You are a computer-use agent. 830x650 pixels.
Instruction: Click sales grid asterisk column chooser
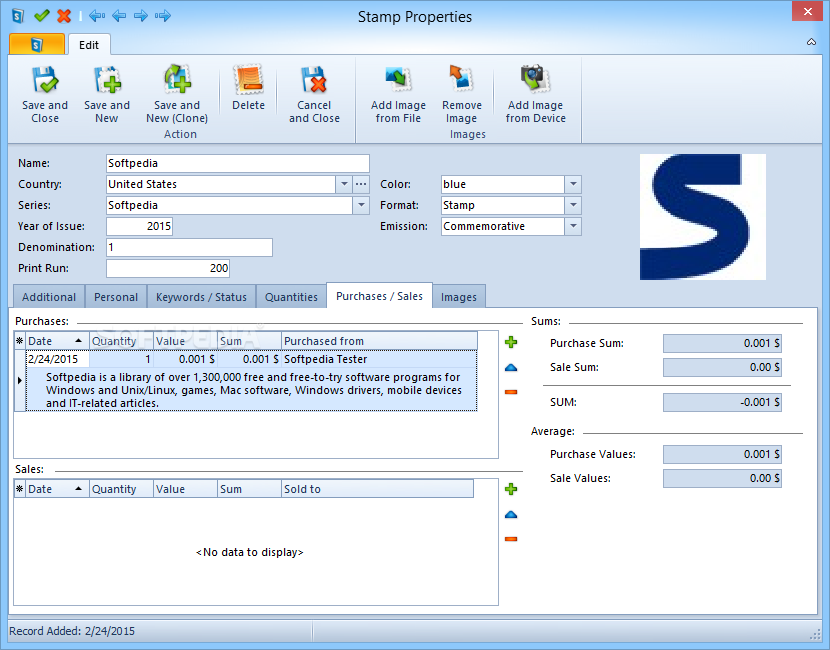click(20, 489)
